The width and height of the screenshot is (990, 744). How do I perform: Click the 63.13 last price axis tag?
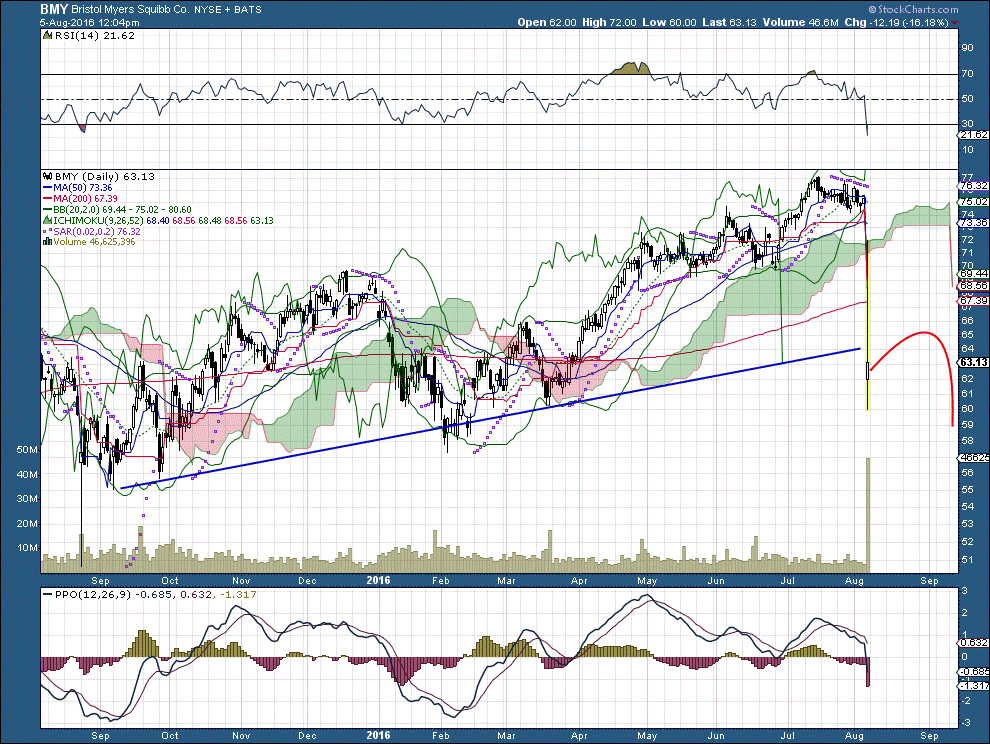(973, 363)
